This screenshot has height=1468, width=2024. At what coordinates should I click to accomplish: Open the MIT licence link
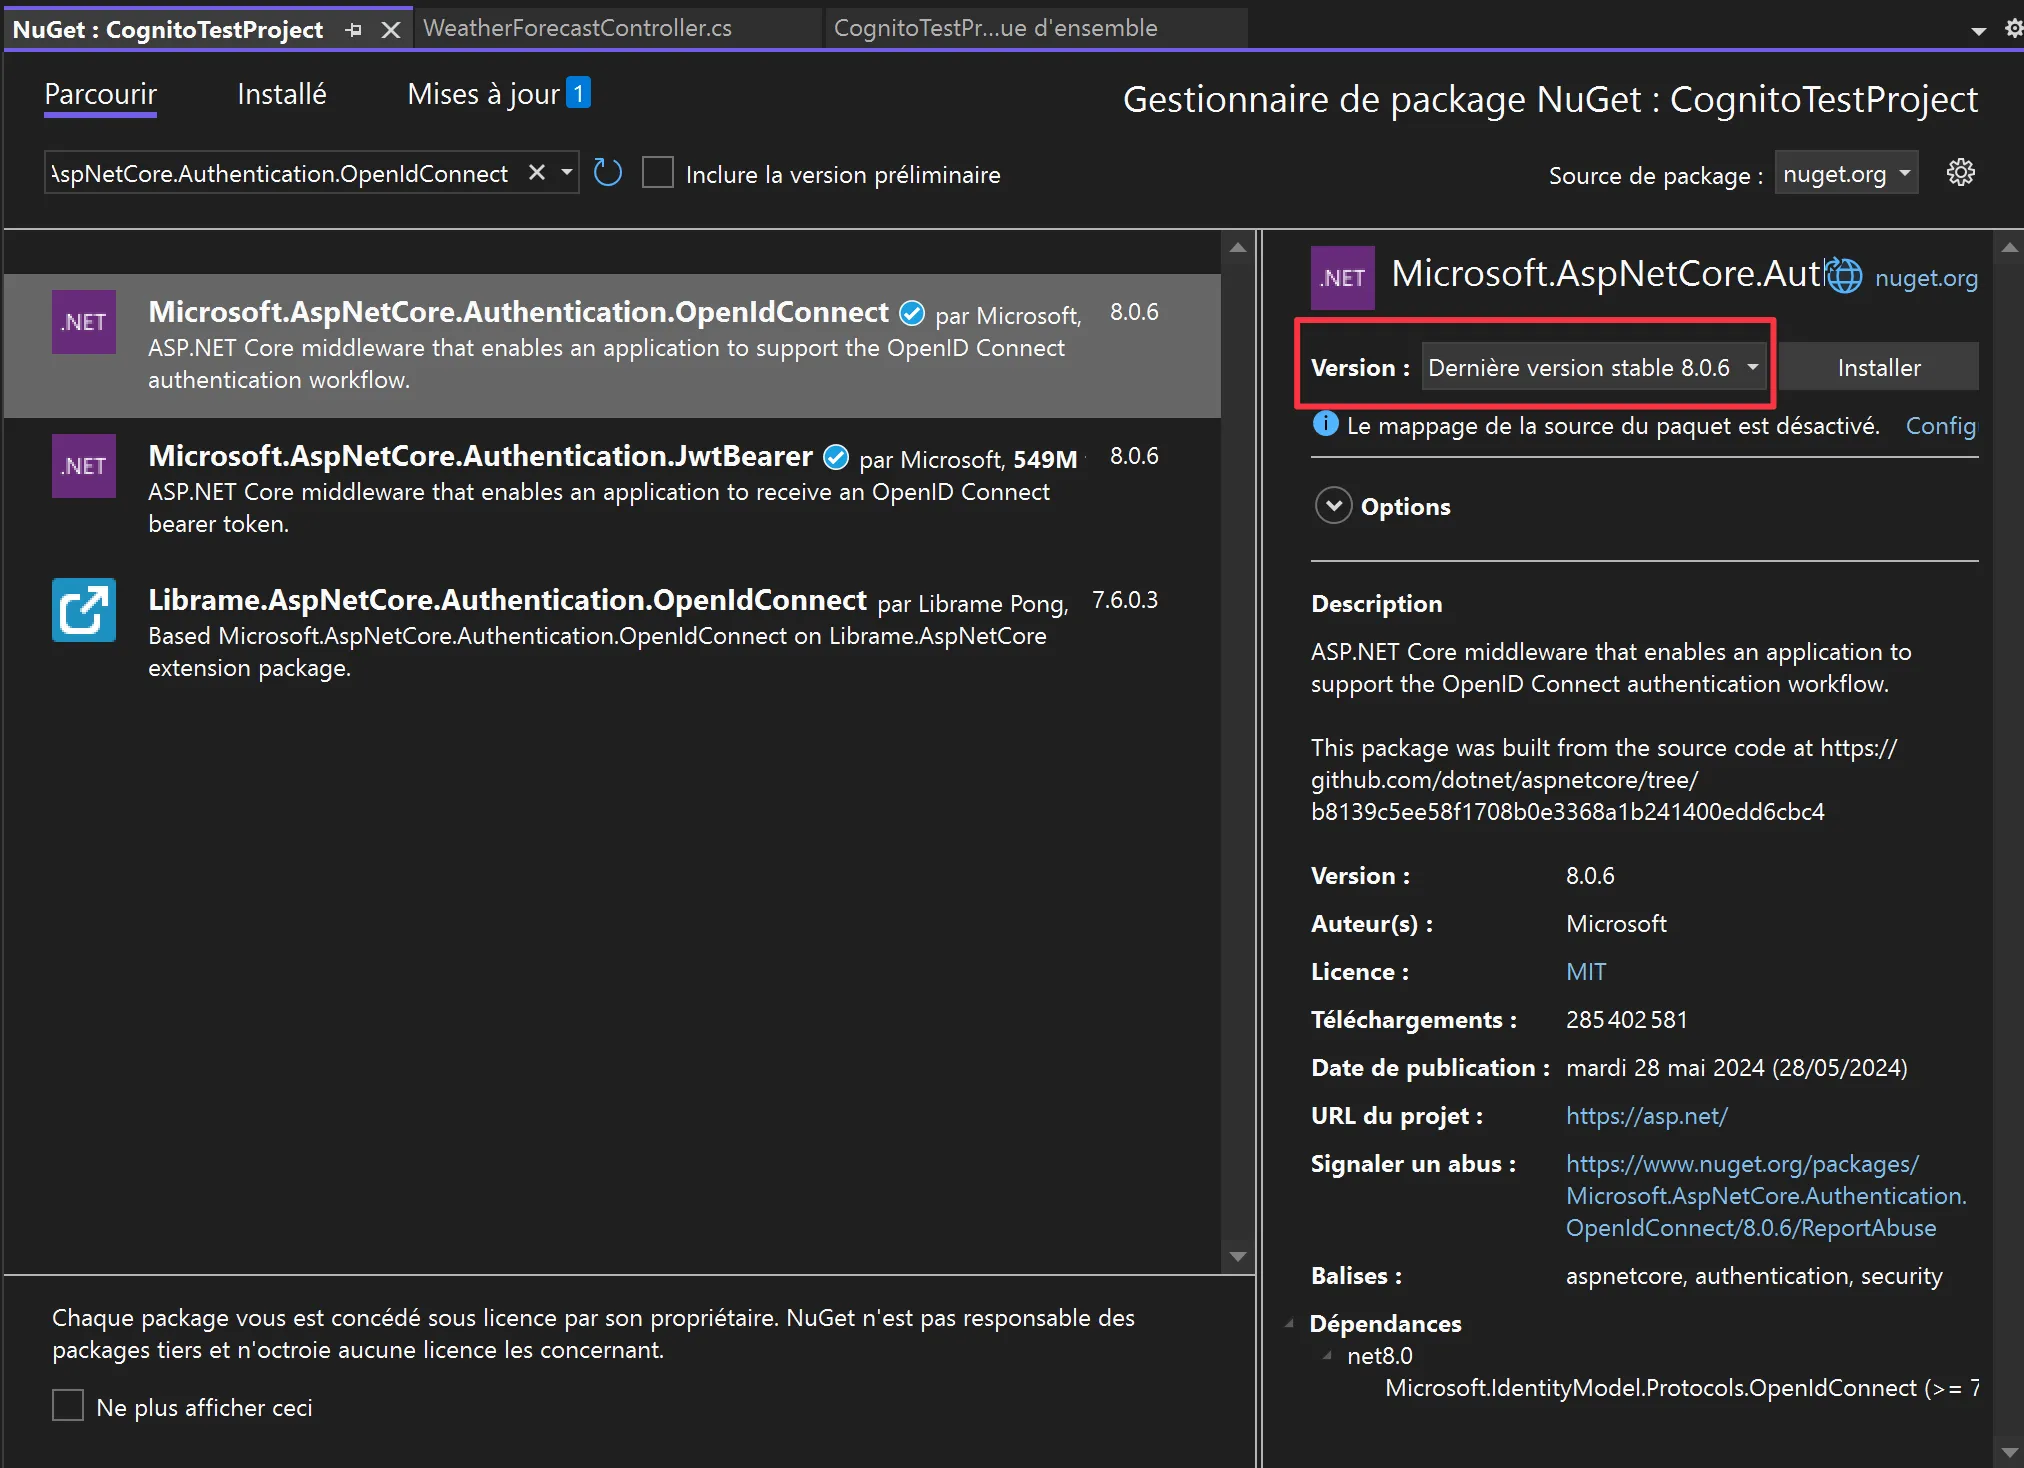pyautogui.click(x=1585, y=971)
